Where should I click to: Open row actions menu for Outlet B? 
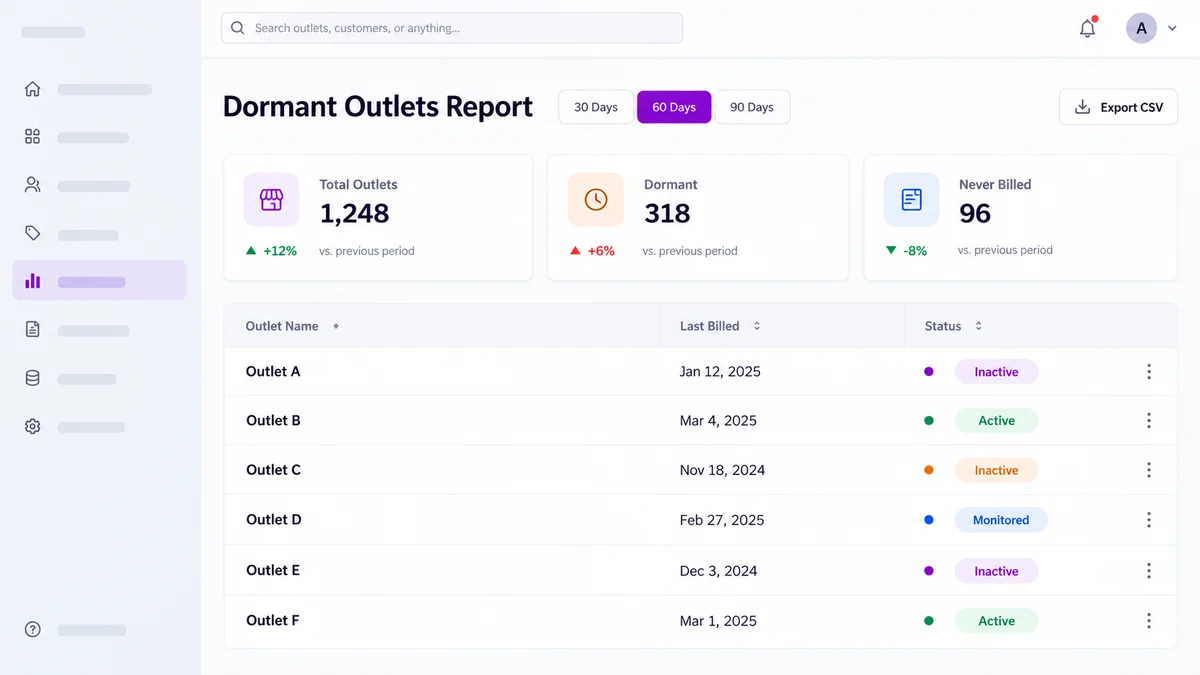(x=1149, y=421)
